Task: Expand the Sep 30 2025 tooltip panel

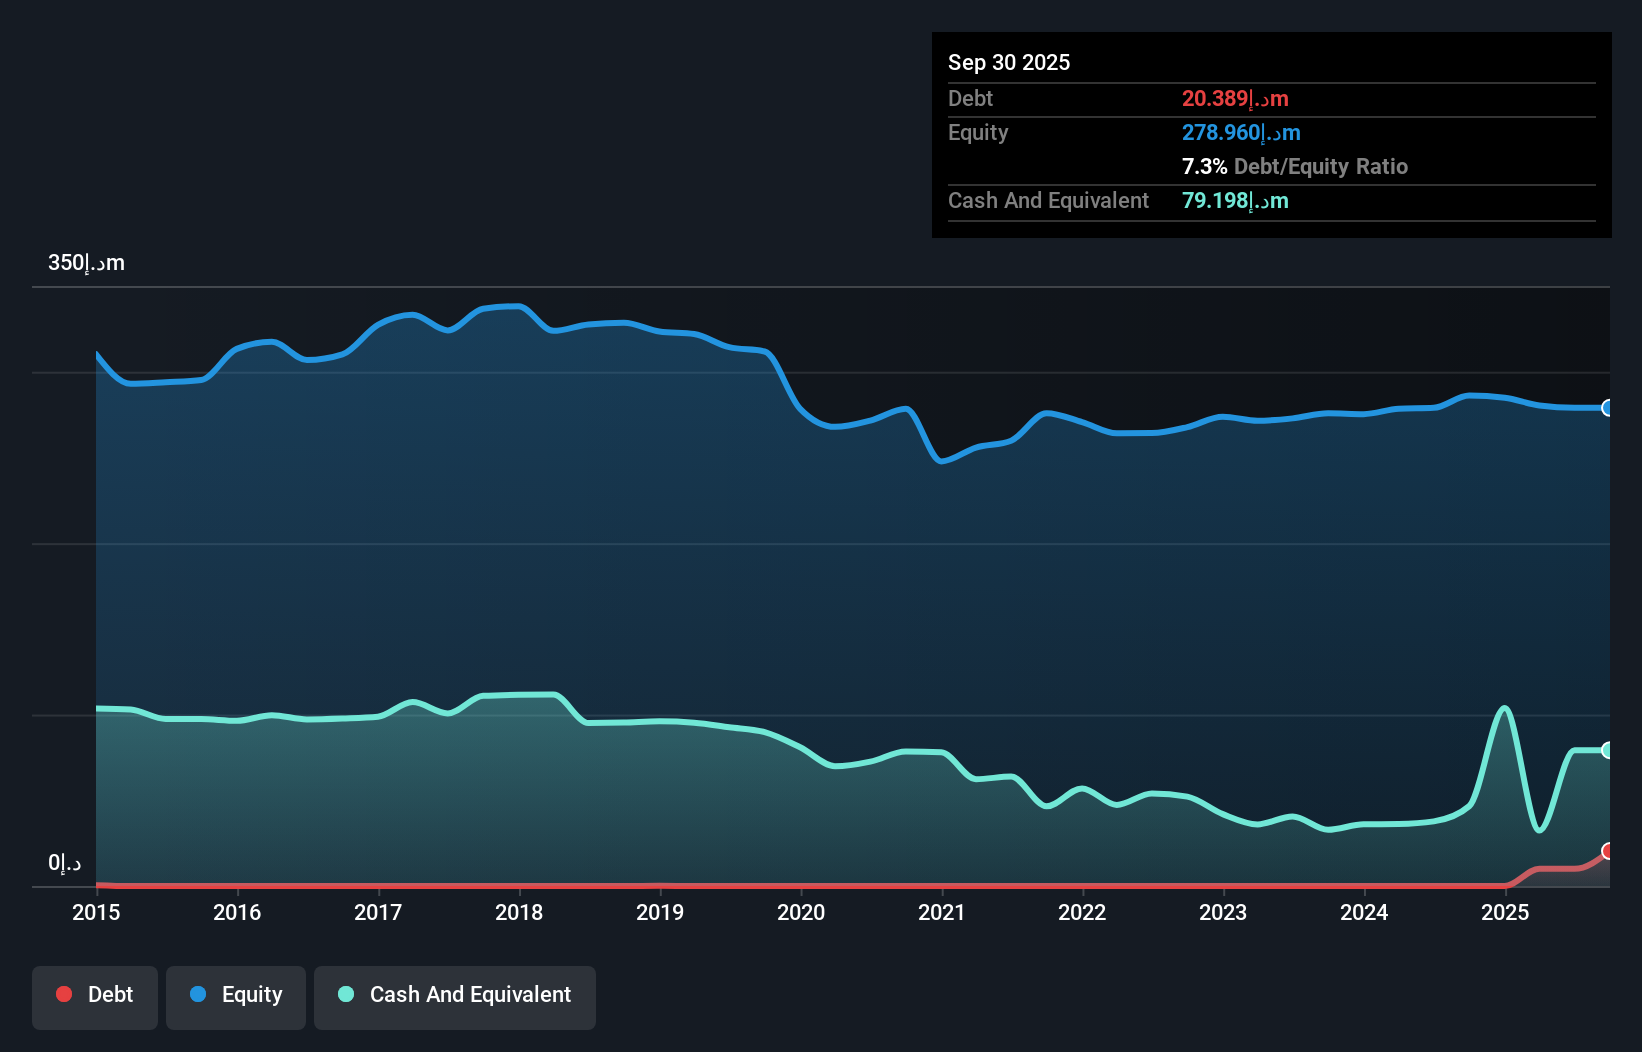Action: pyautogui.click(x=1009, y=62)
